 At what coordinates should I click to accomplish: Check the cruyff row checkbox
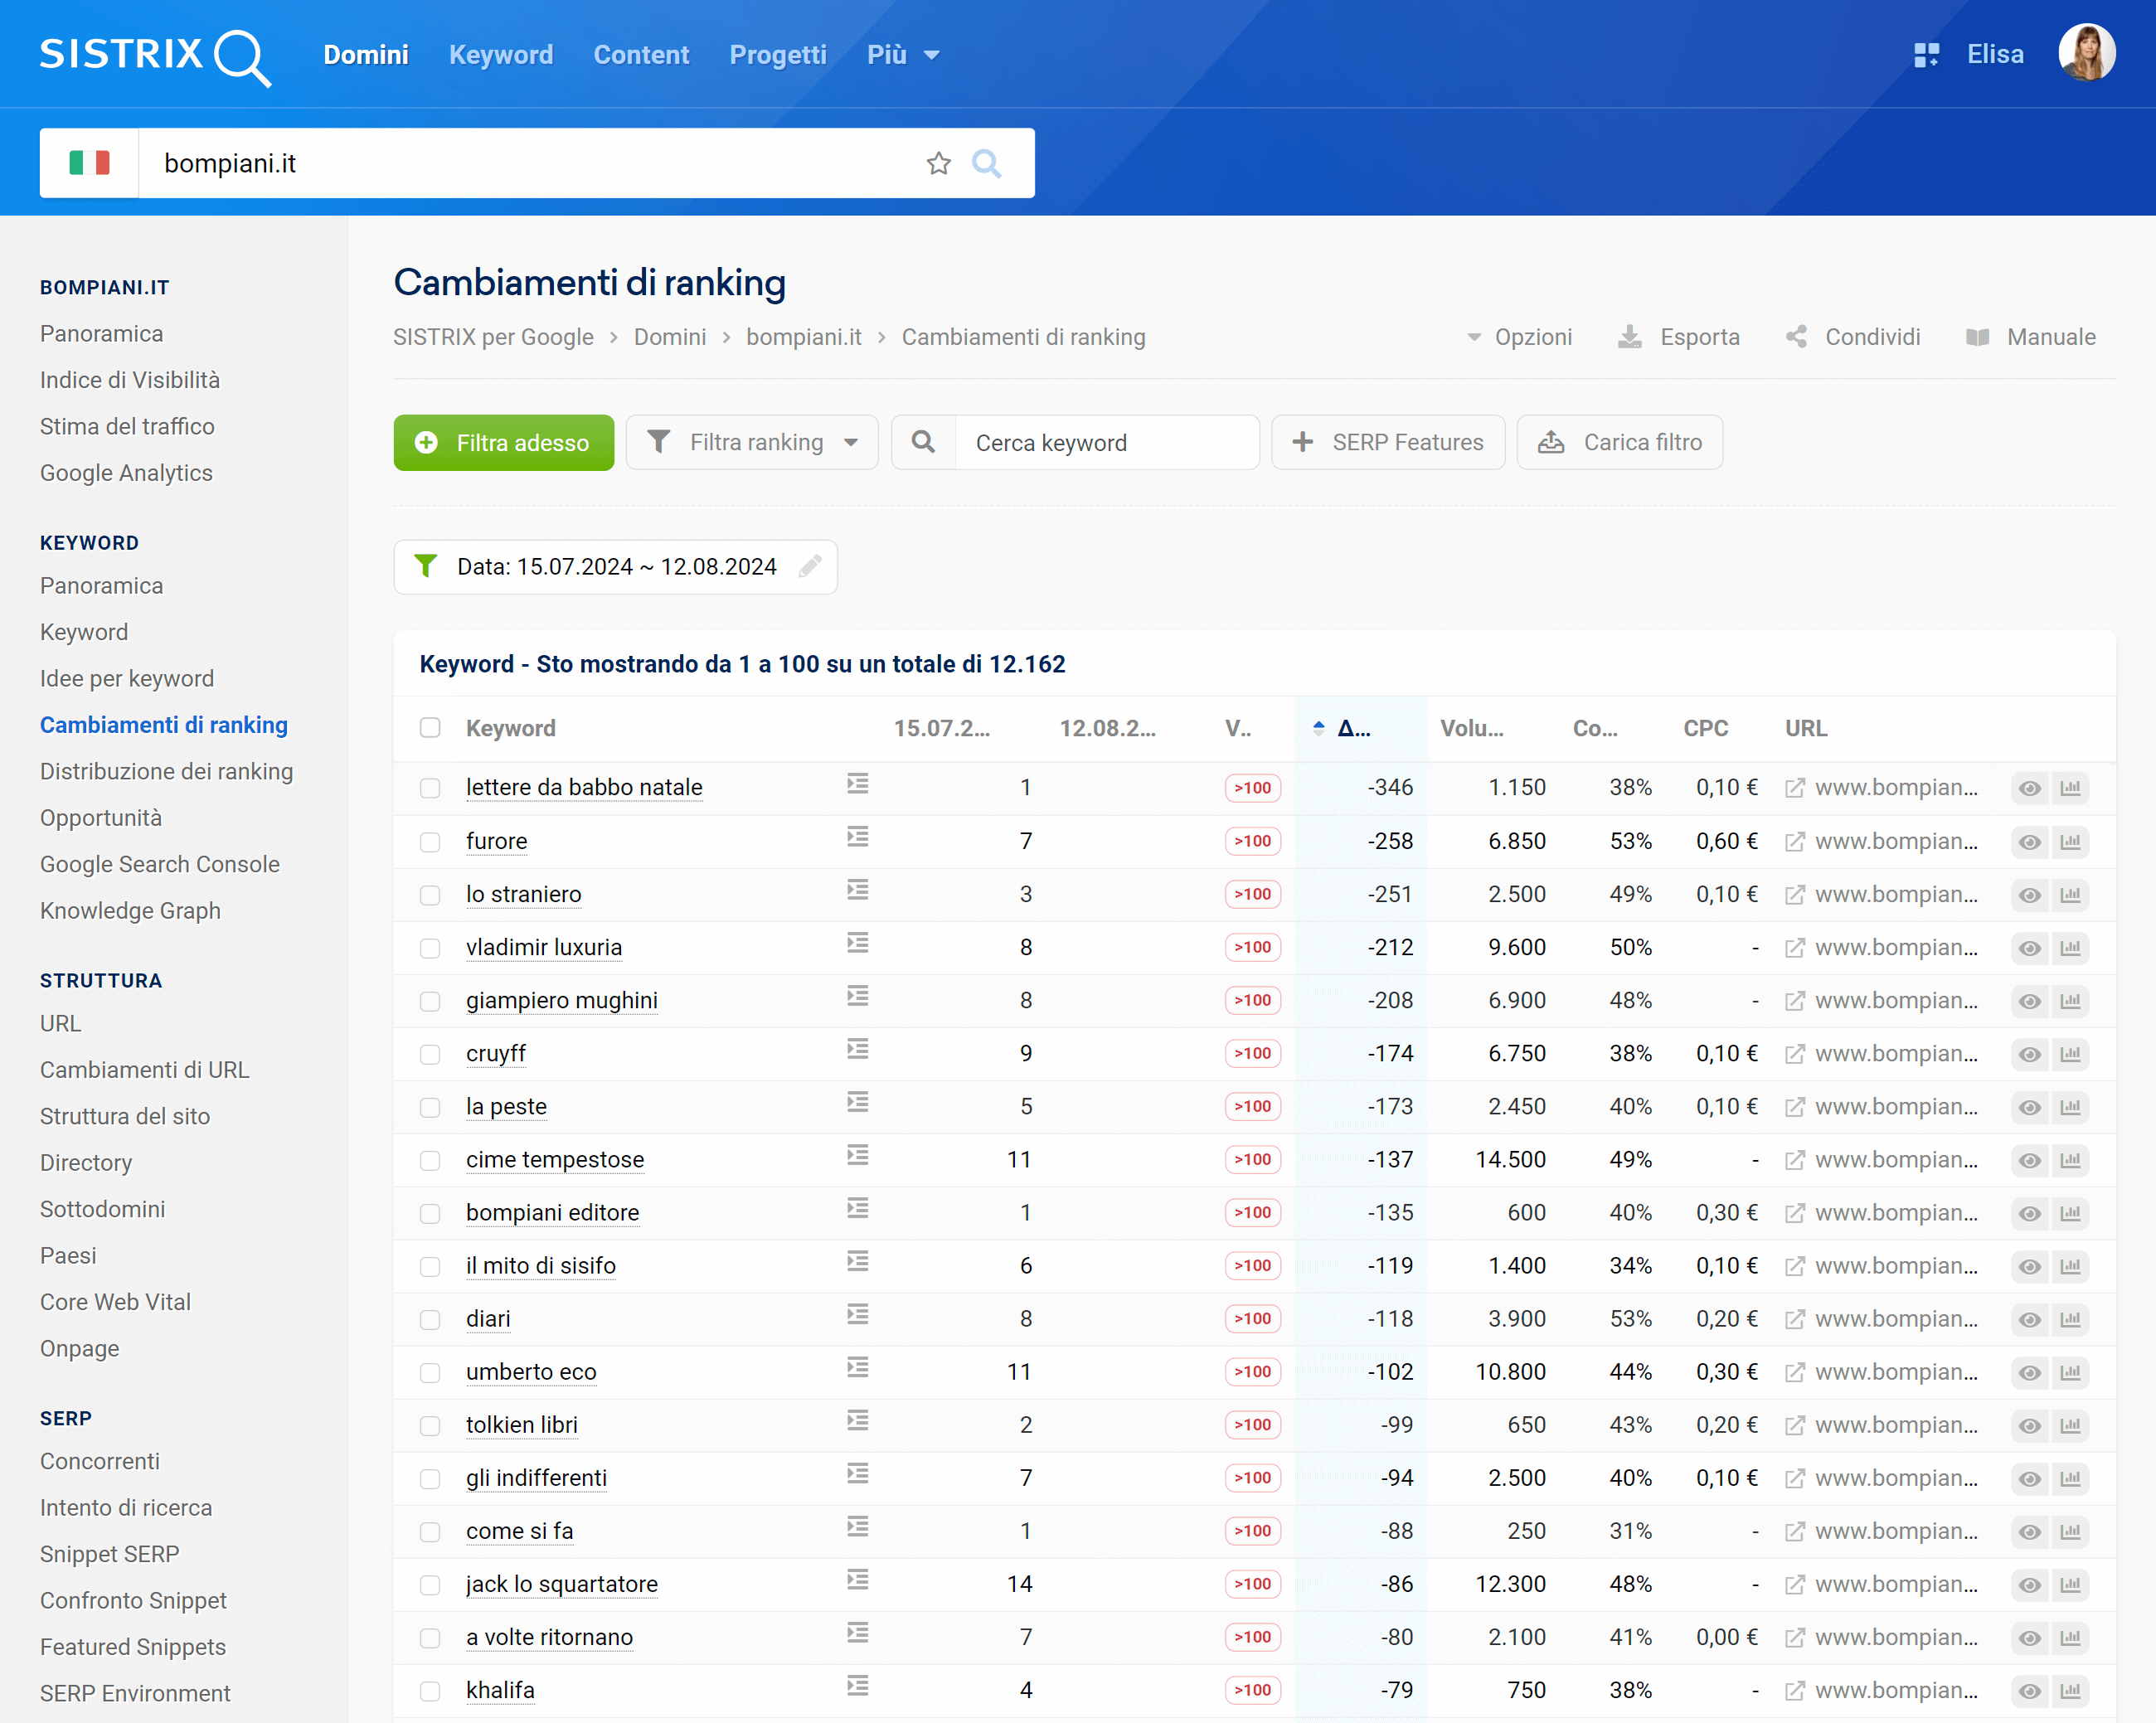(430, 1054)
